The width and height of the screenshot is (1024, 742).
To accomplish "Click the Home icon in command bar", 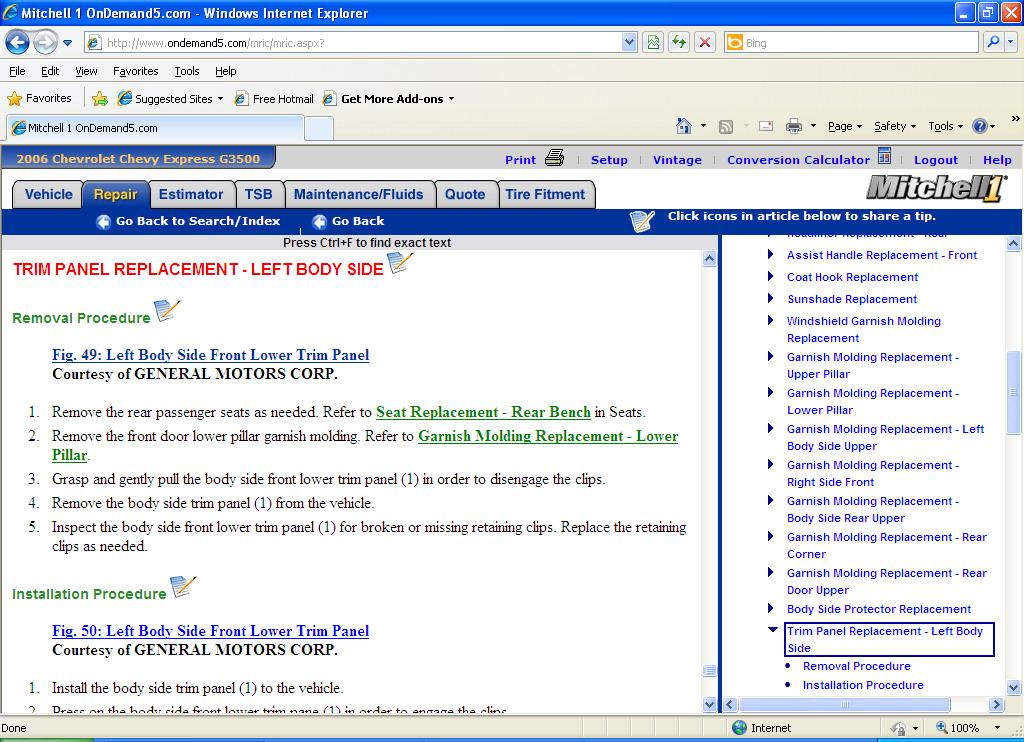I will coord(684,126).
